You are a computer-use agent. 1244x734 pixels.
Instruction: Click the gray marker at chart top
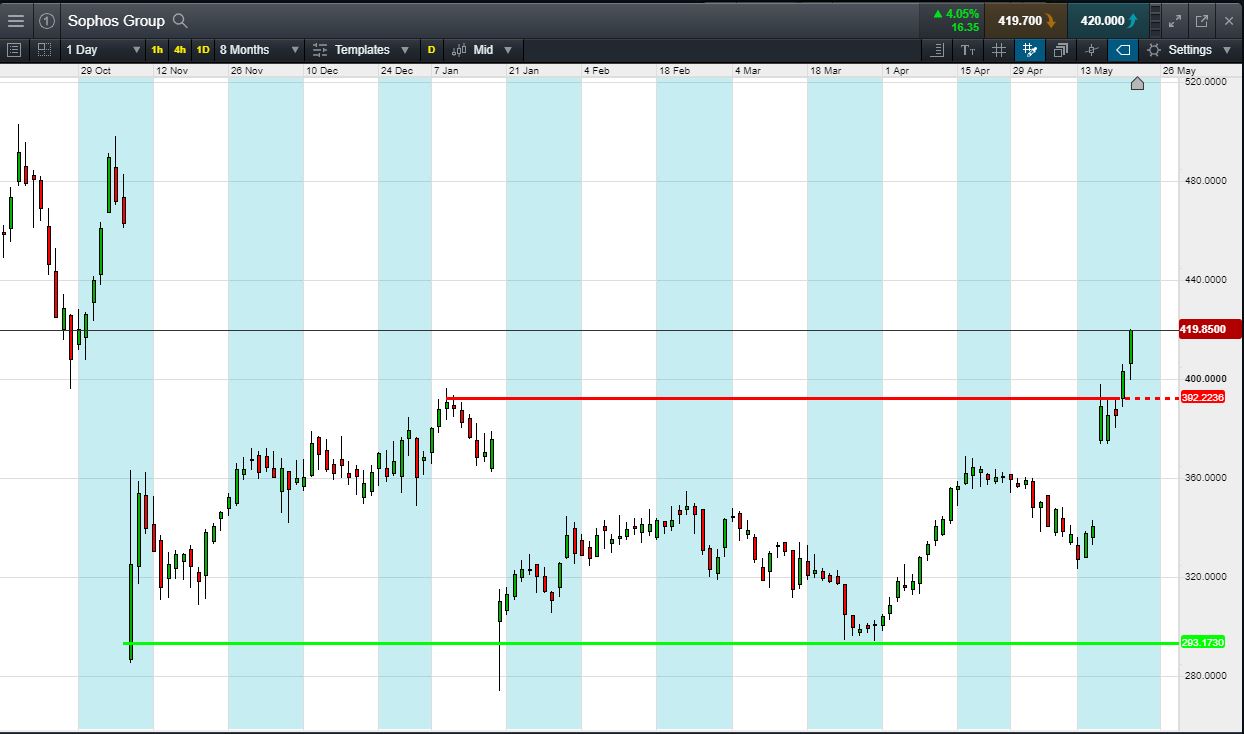click(1137, 83)
